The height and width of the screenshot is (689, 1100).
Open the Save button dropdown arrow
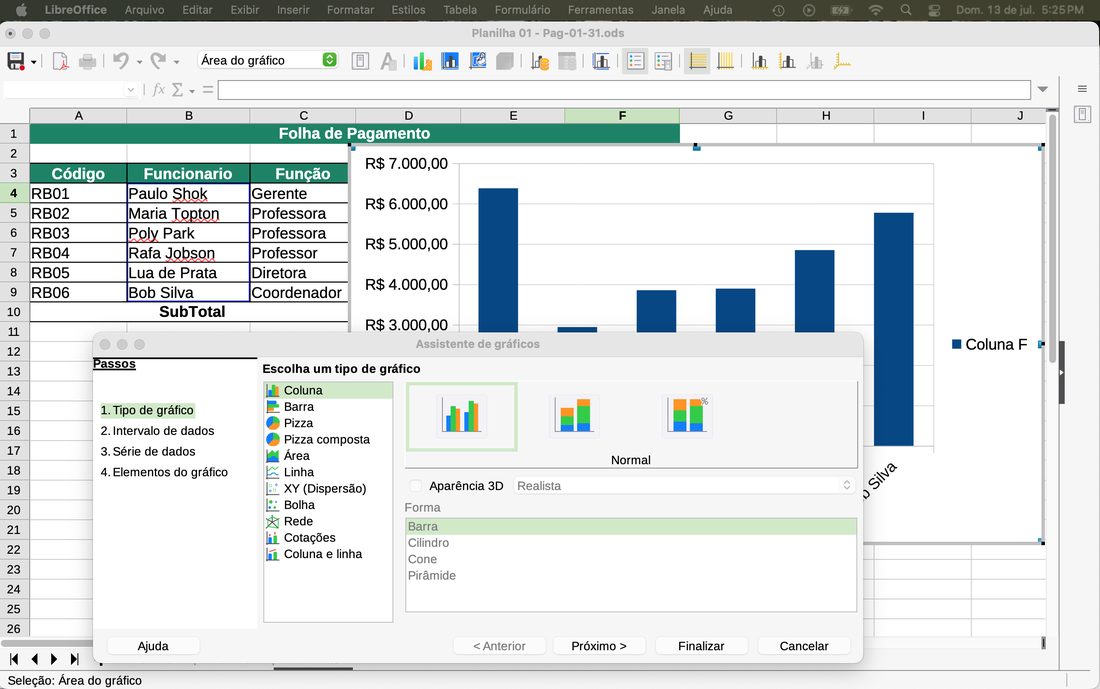click(33, 62)
